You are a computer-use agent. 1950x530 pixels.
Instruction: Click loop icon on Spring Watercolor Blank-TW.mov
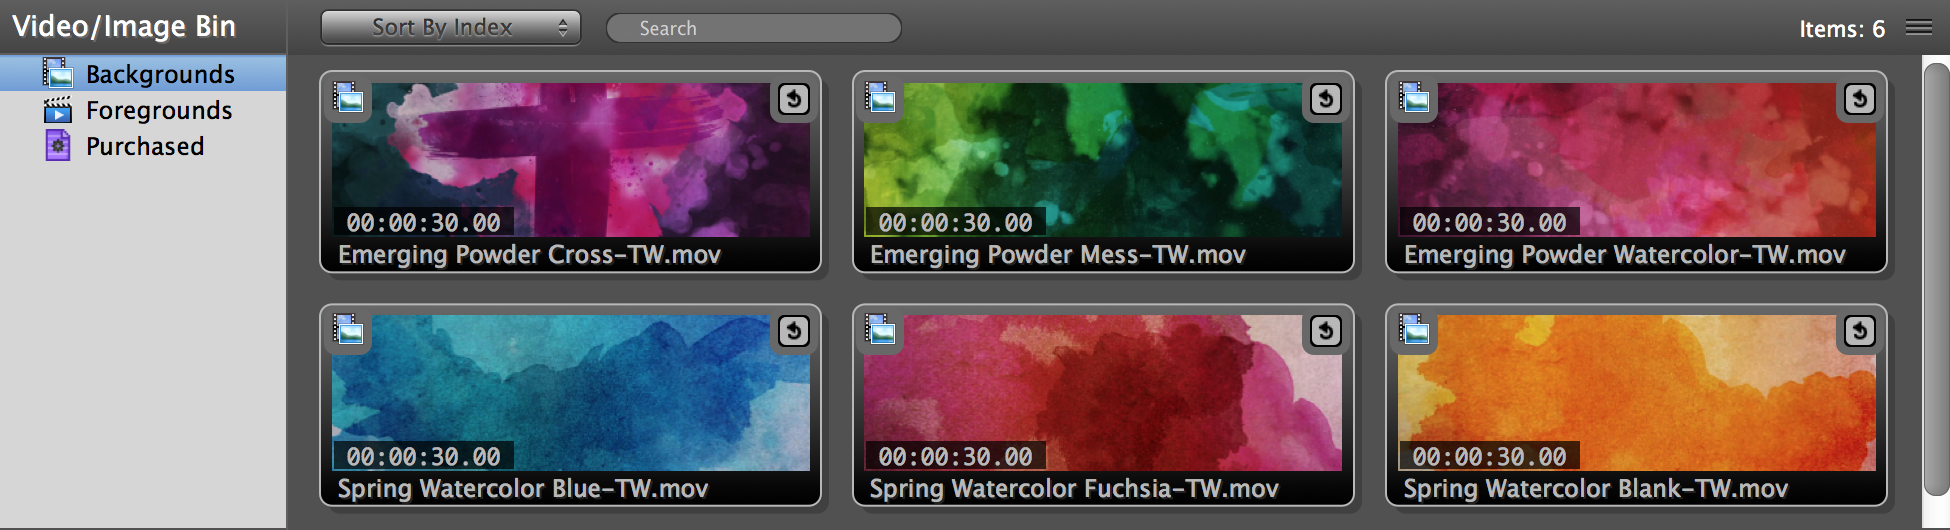coord(1860,331)
